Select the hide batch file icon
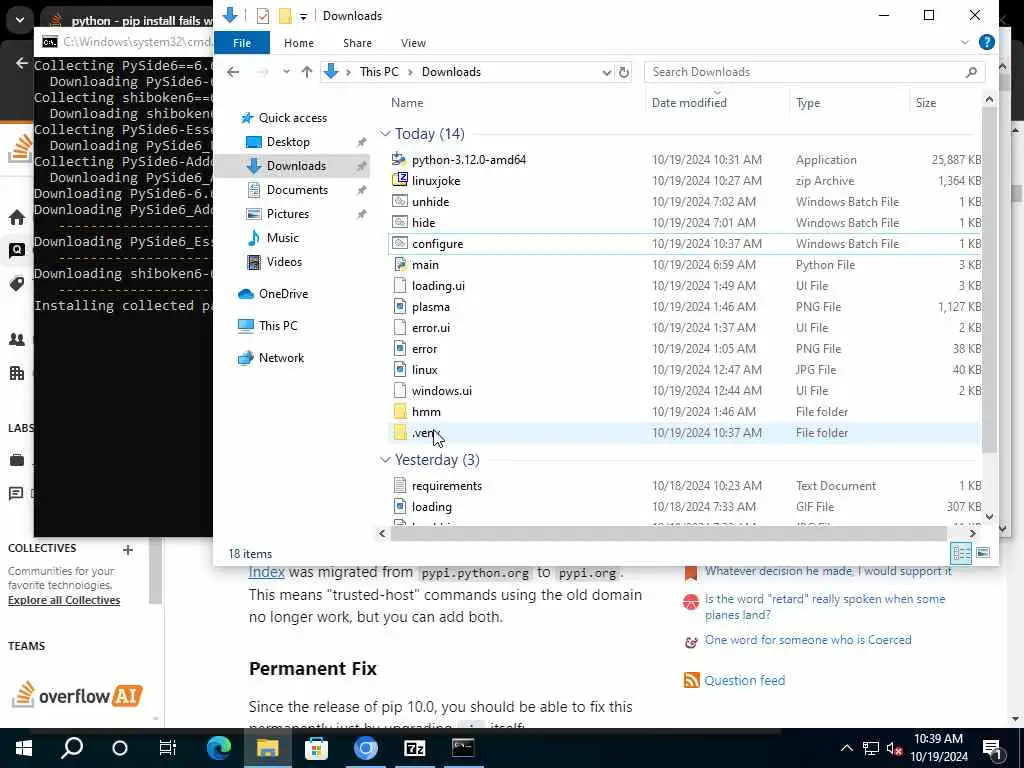1024x768 pixels. 399,222
